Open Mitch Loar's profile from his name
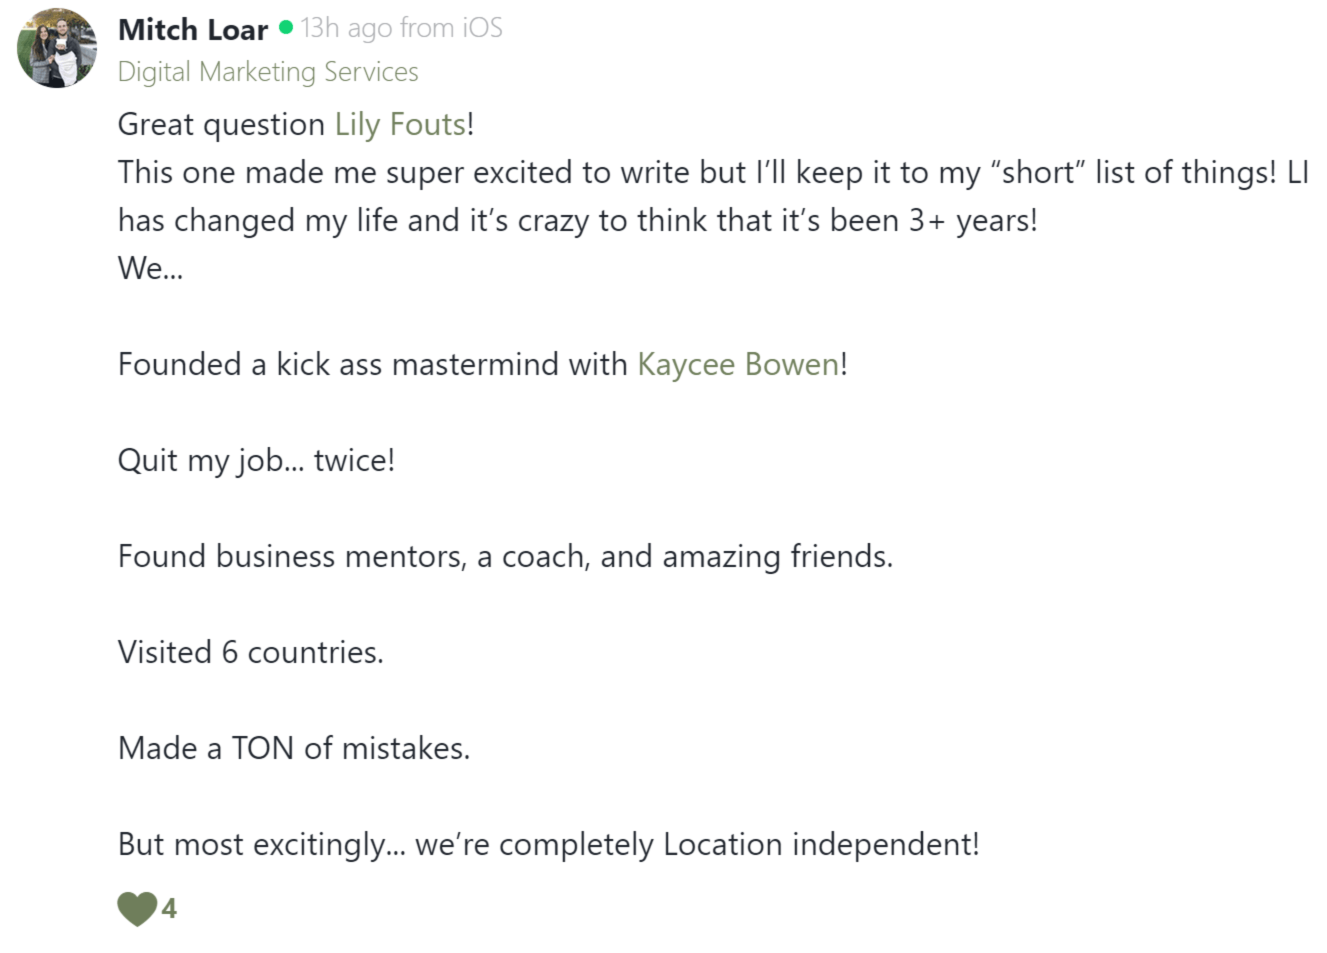1327x953 pixels. pyautogui.click(x=193, y=29)
